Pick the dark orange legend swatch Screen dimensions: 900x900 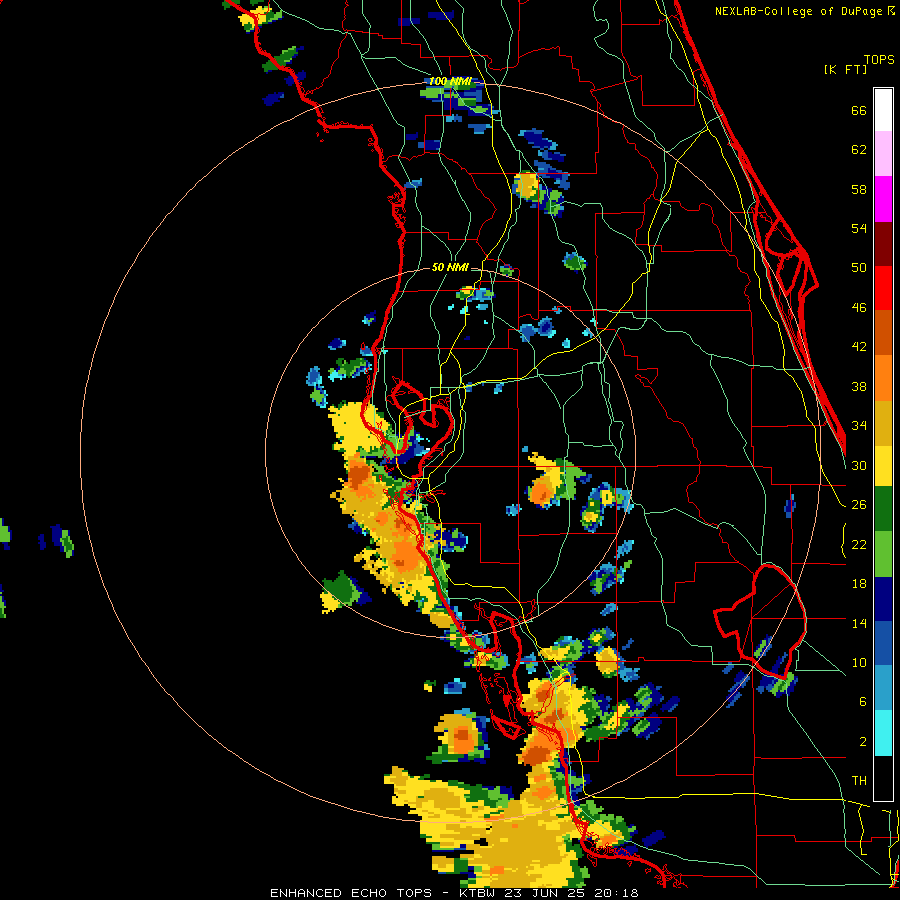click(883, 332)
